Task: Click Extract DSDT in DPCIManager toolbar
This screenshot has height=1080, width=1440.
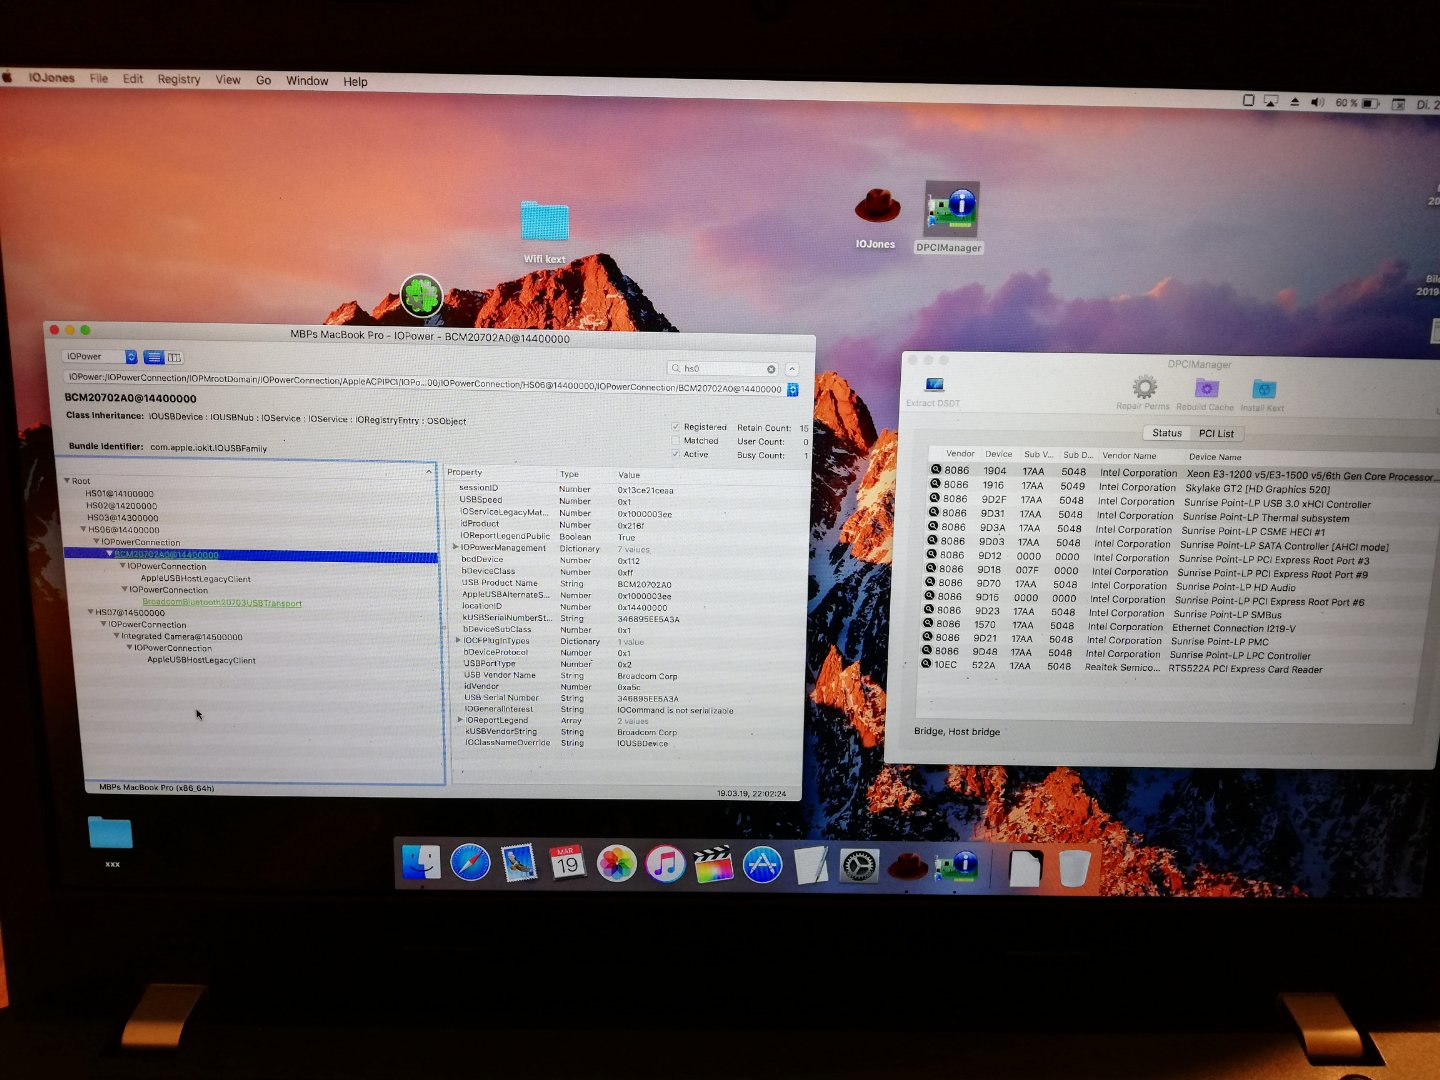Action: click(934, 391)
